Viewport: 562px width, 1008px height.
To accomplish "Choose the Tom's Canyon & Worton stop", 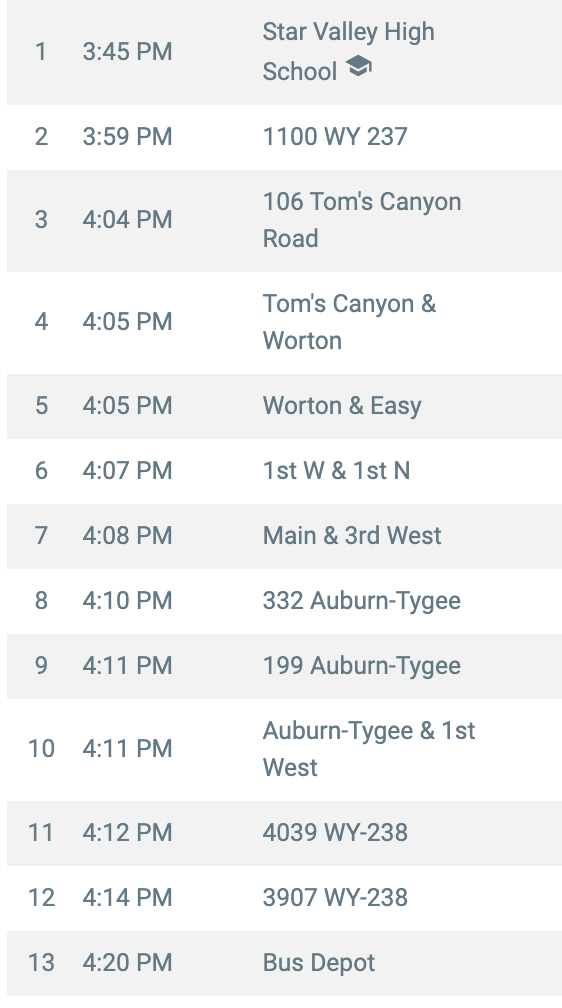I will 284,323.
